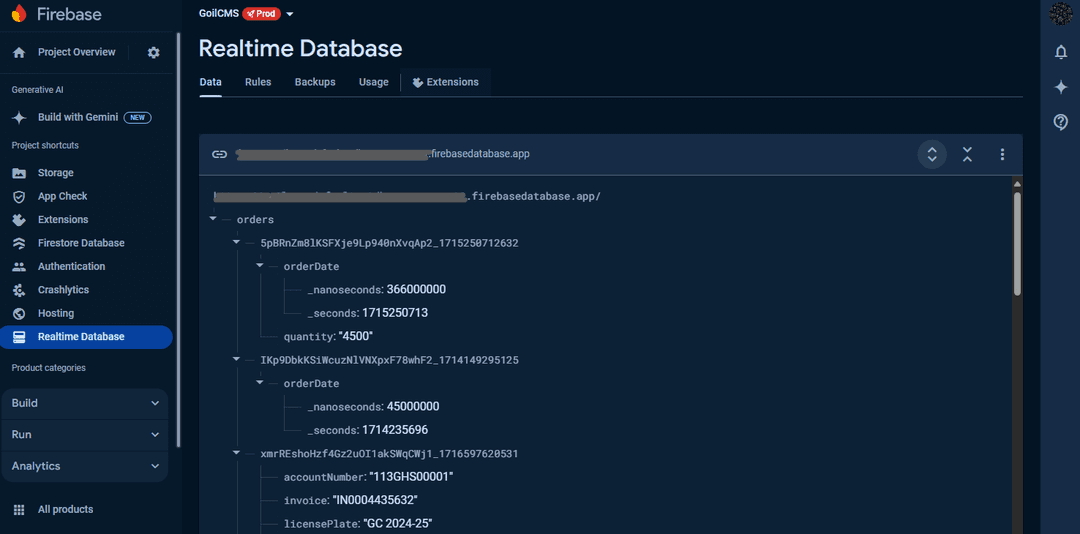Switch to the Usage tab

pyautogui.click(x=373, y=82)
